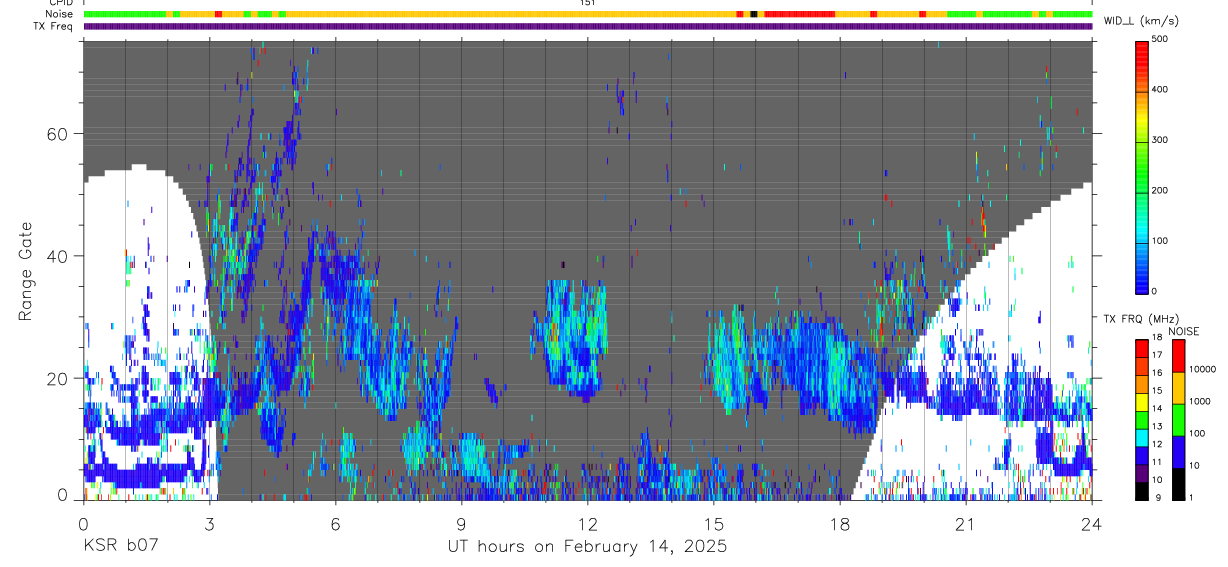Click the '21' UT hour x-axis tick
This screenshot has height=567, width=1228.
[965, 522]
